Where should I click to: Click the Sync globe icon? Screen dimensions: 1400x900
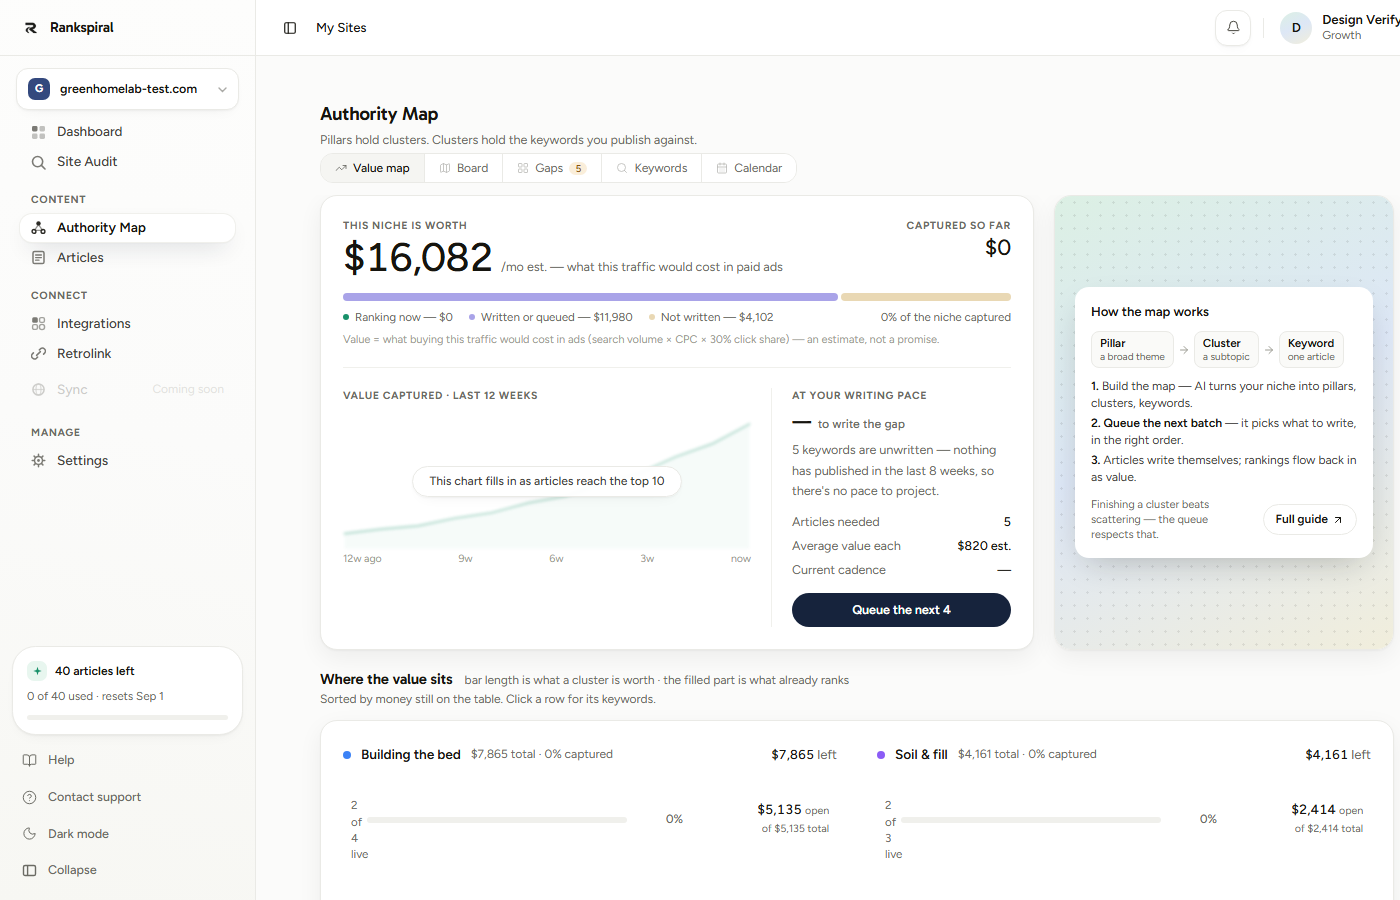39,390
